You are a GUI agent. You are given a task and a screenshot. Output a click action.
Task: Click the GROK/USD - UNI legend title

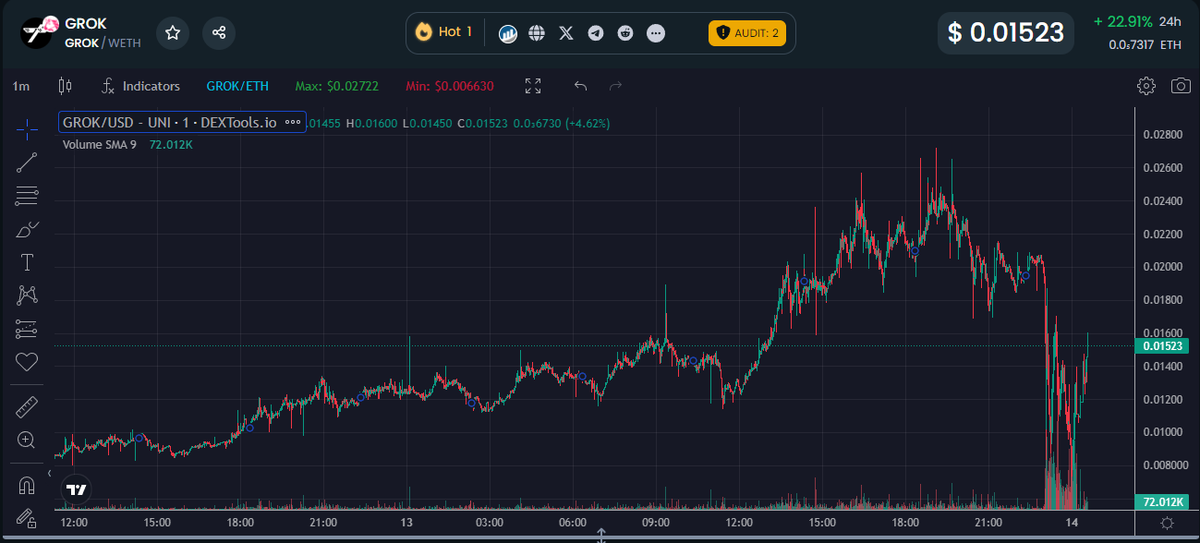pos(169,123)
